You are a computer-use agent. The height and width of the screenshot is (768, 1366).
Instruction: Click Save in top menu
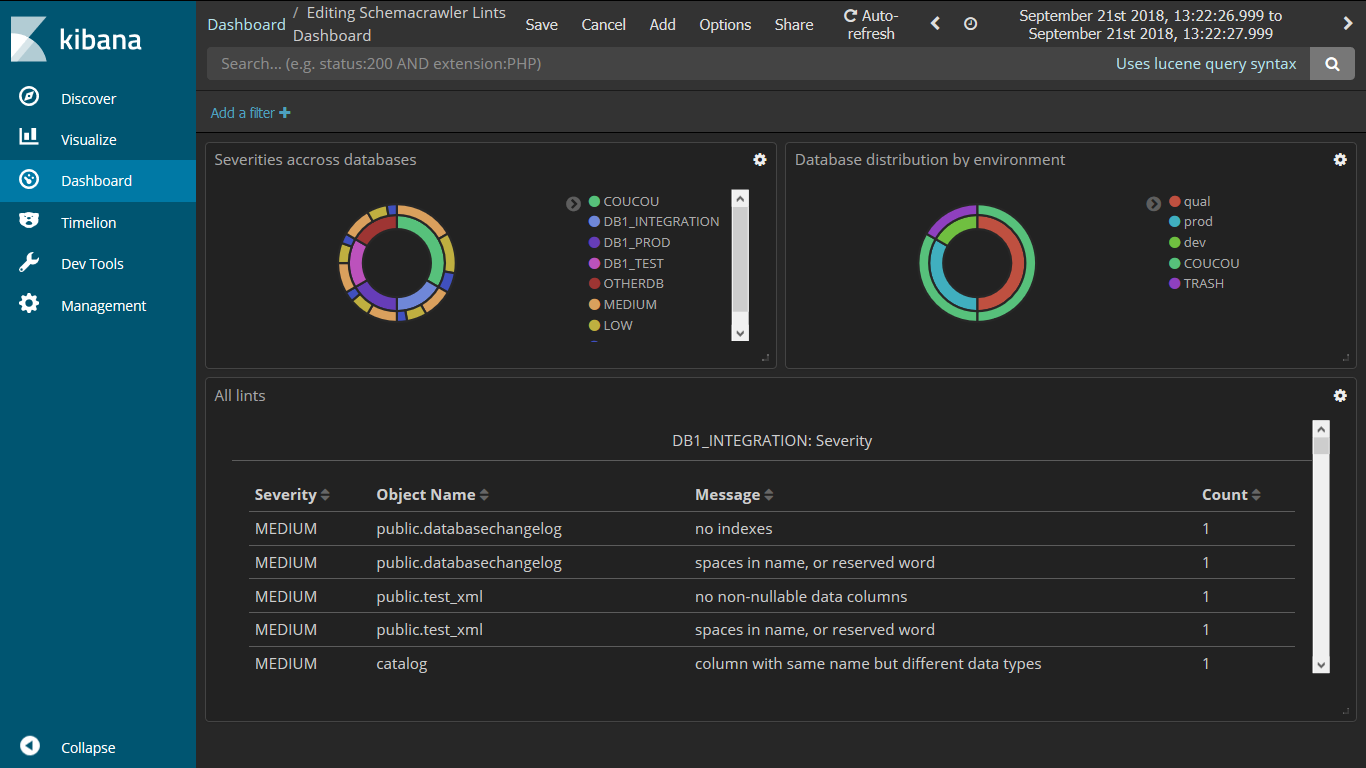[542, 24]
